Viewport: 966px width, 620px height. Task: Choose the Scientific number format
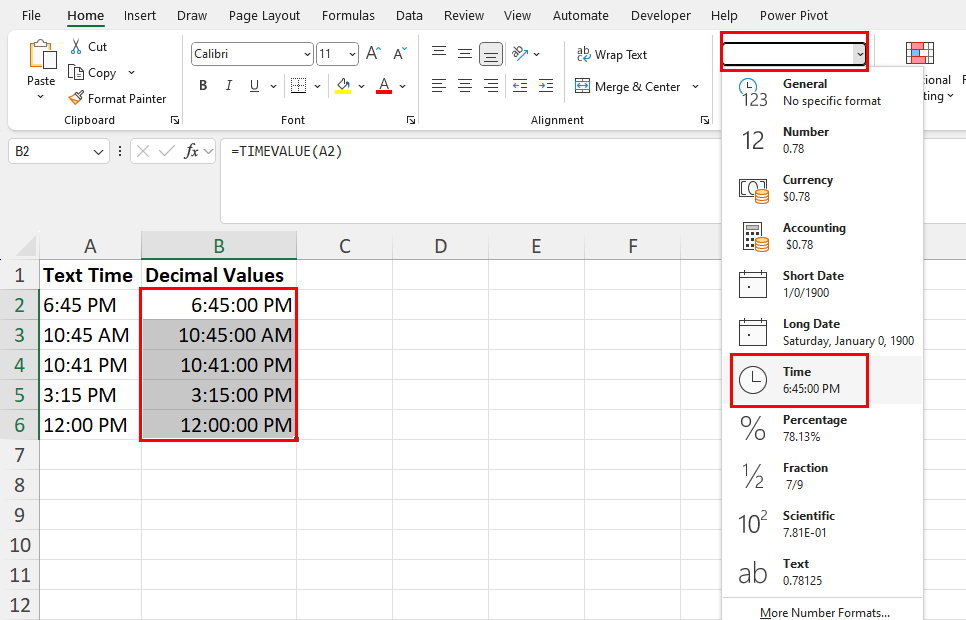tap(822, 524)
